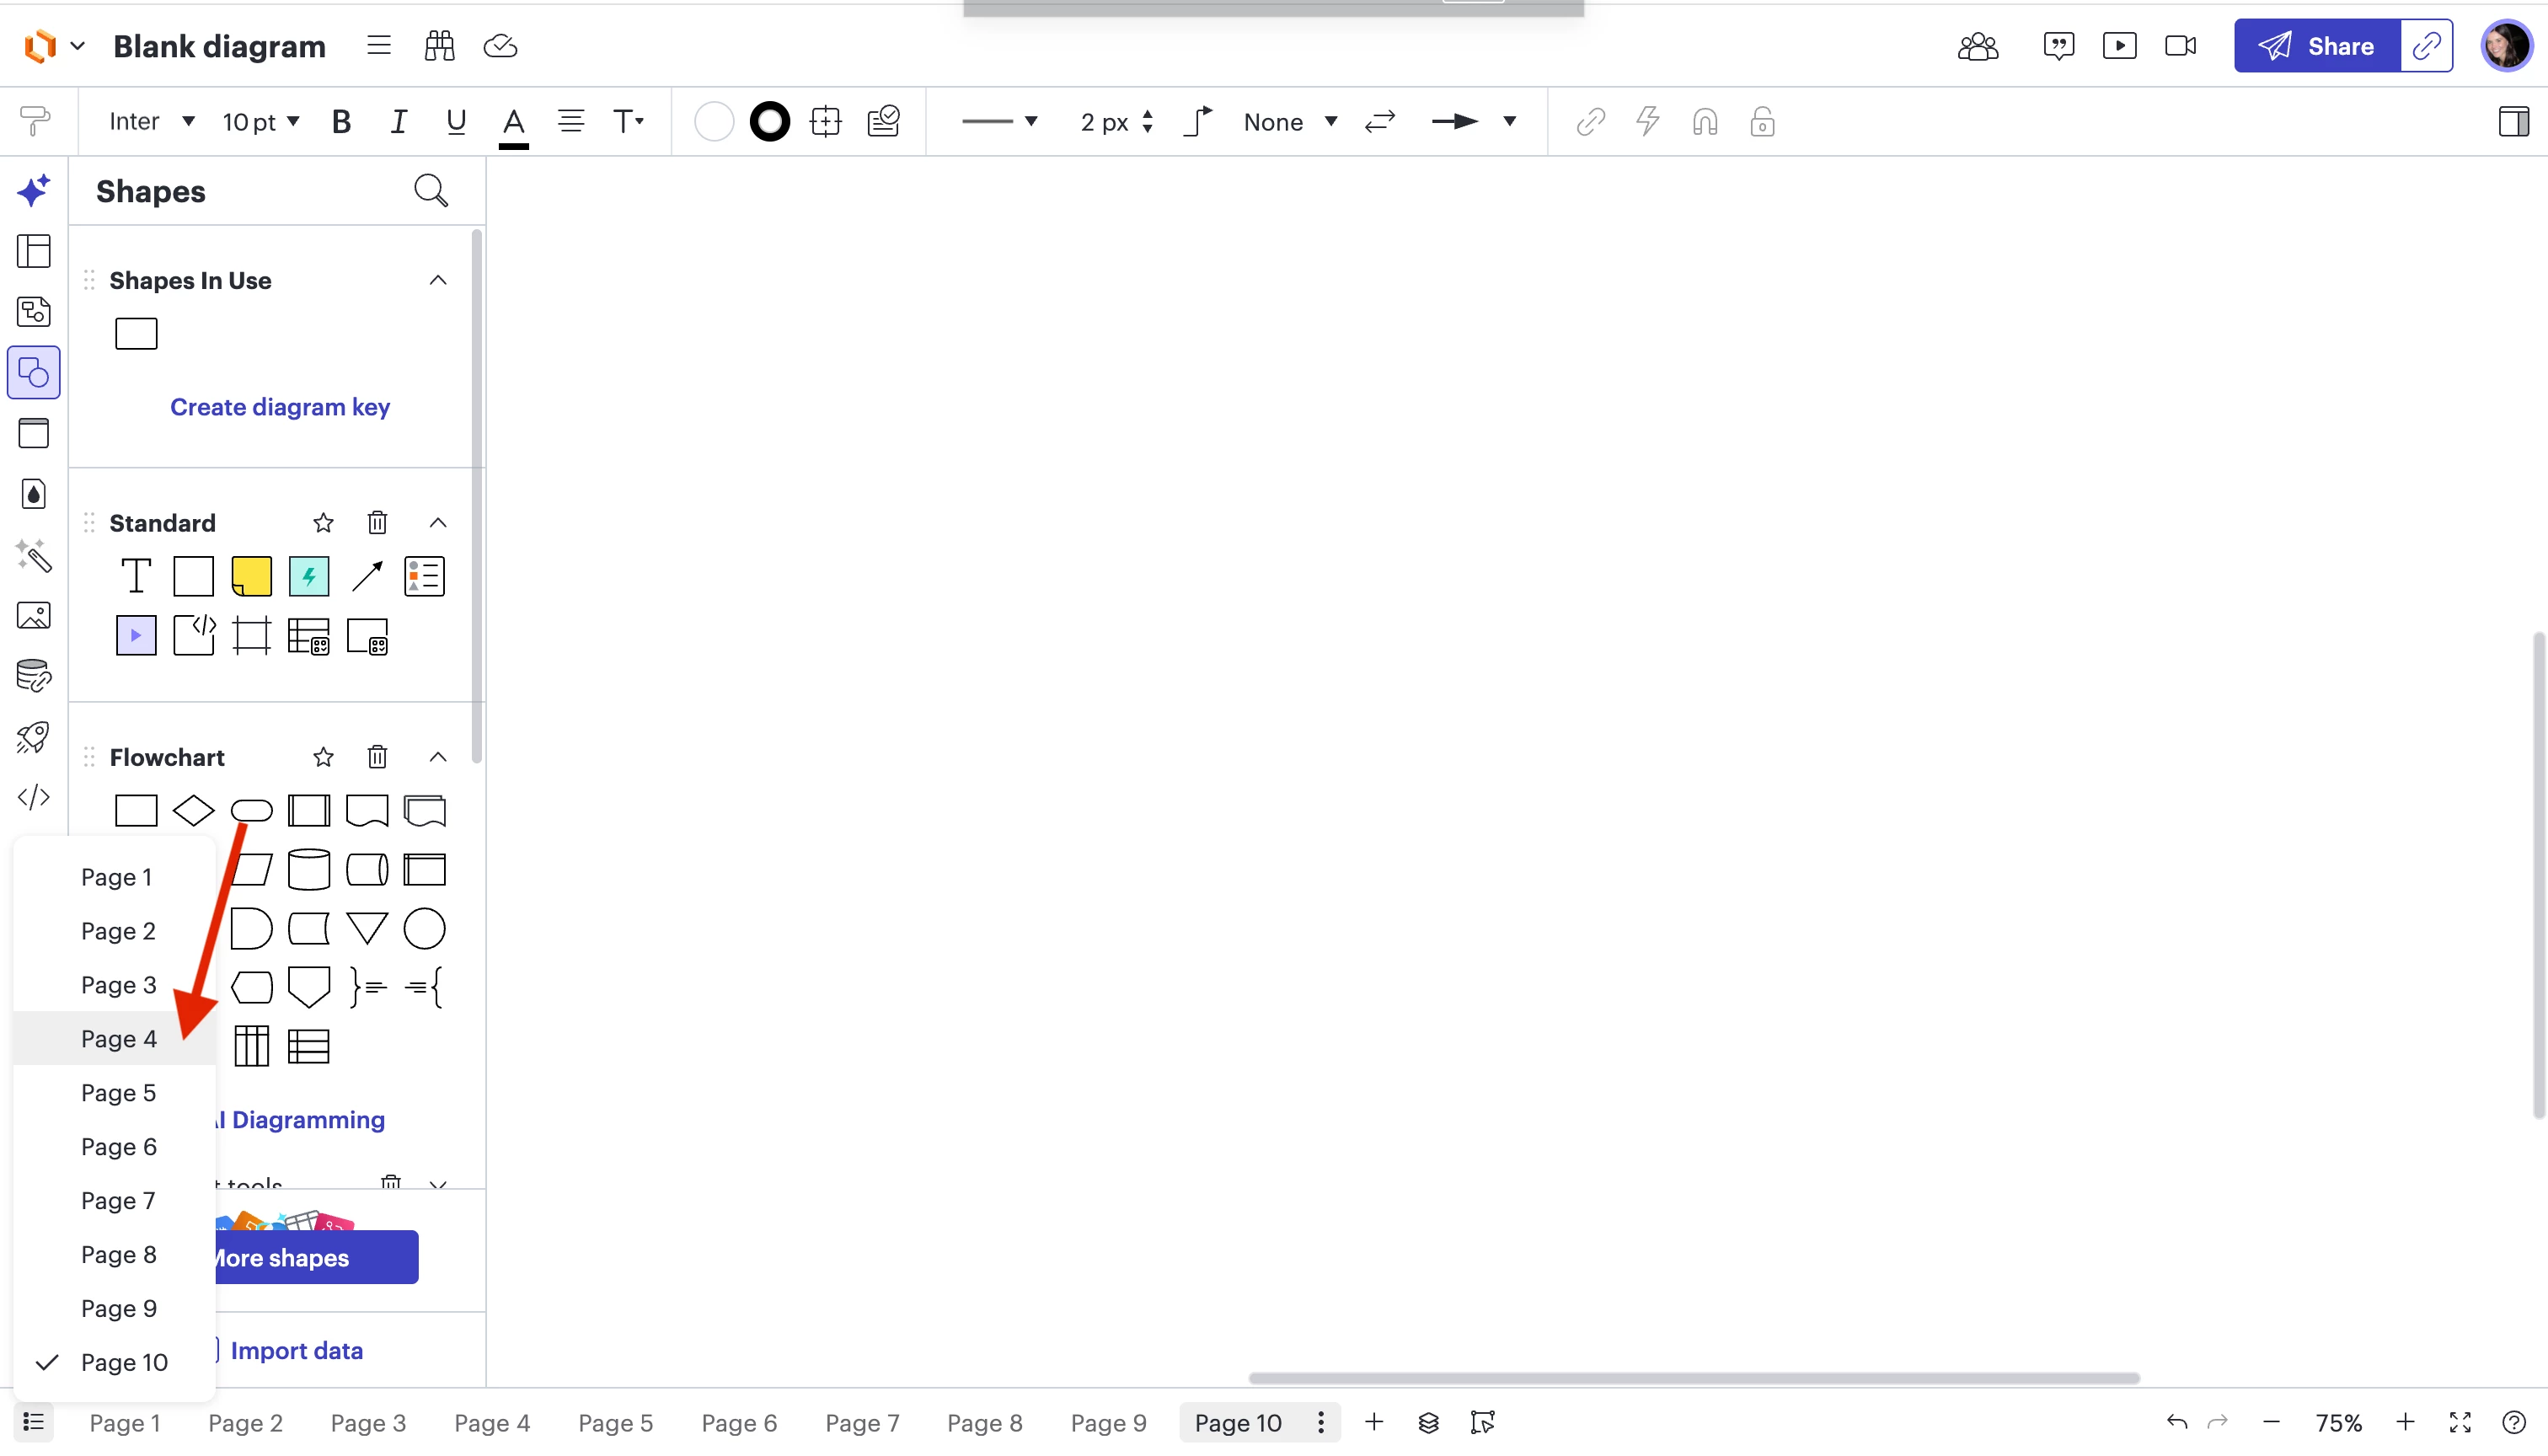This screenshot has height=1456, width=2548.
Task: Click the yellow sticky note shape
Action: (x=251, y=576)
